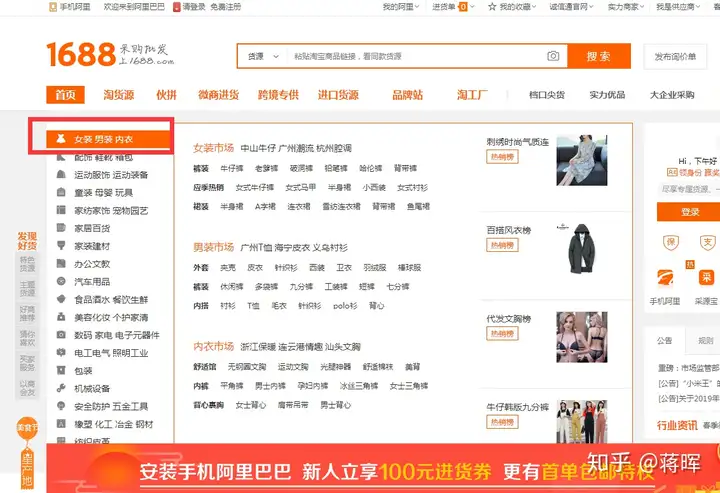Switch to the 规则 tab
Image resolution: width=720 pixels, height=493 pixels.
coord(705,340)
